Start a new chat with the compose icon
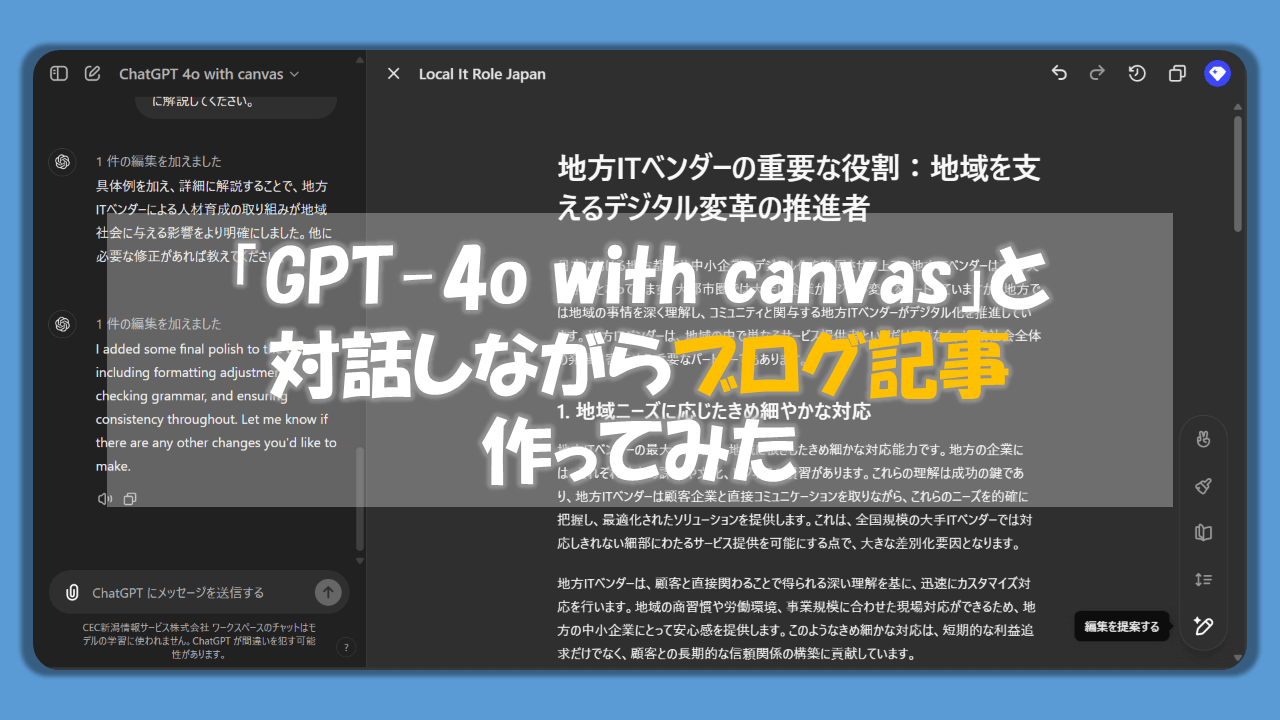The width and height of the screenshot is (1280, 720). point(93,73)
